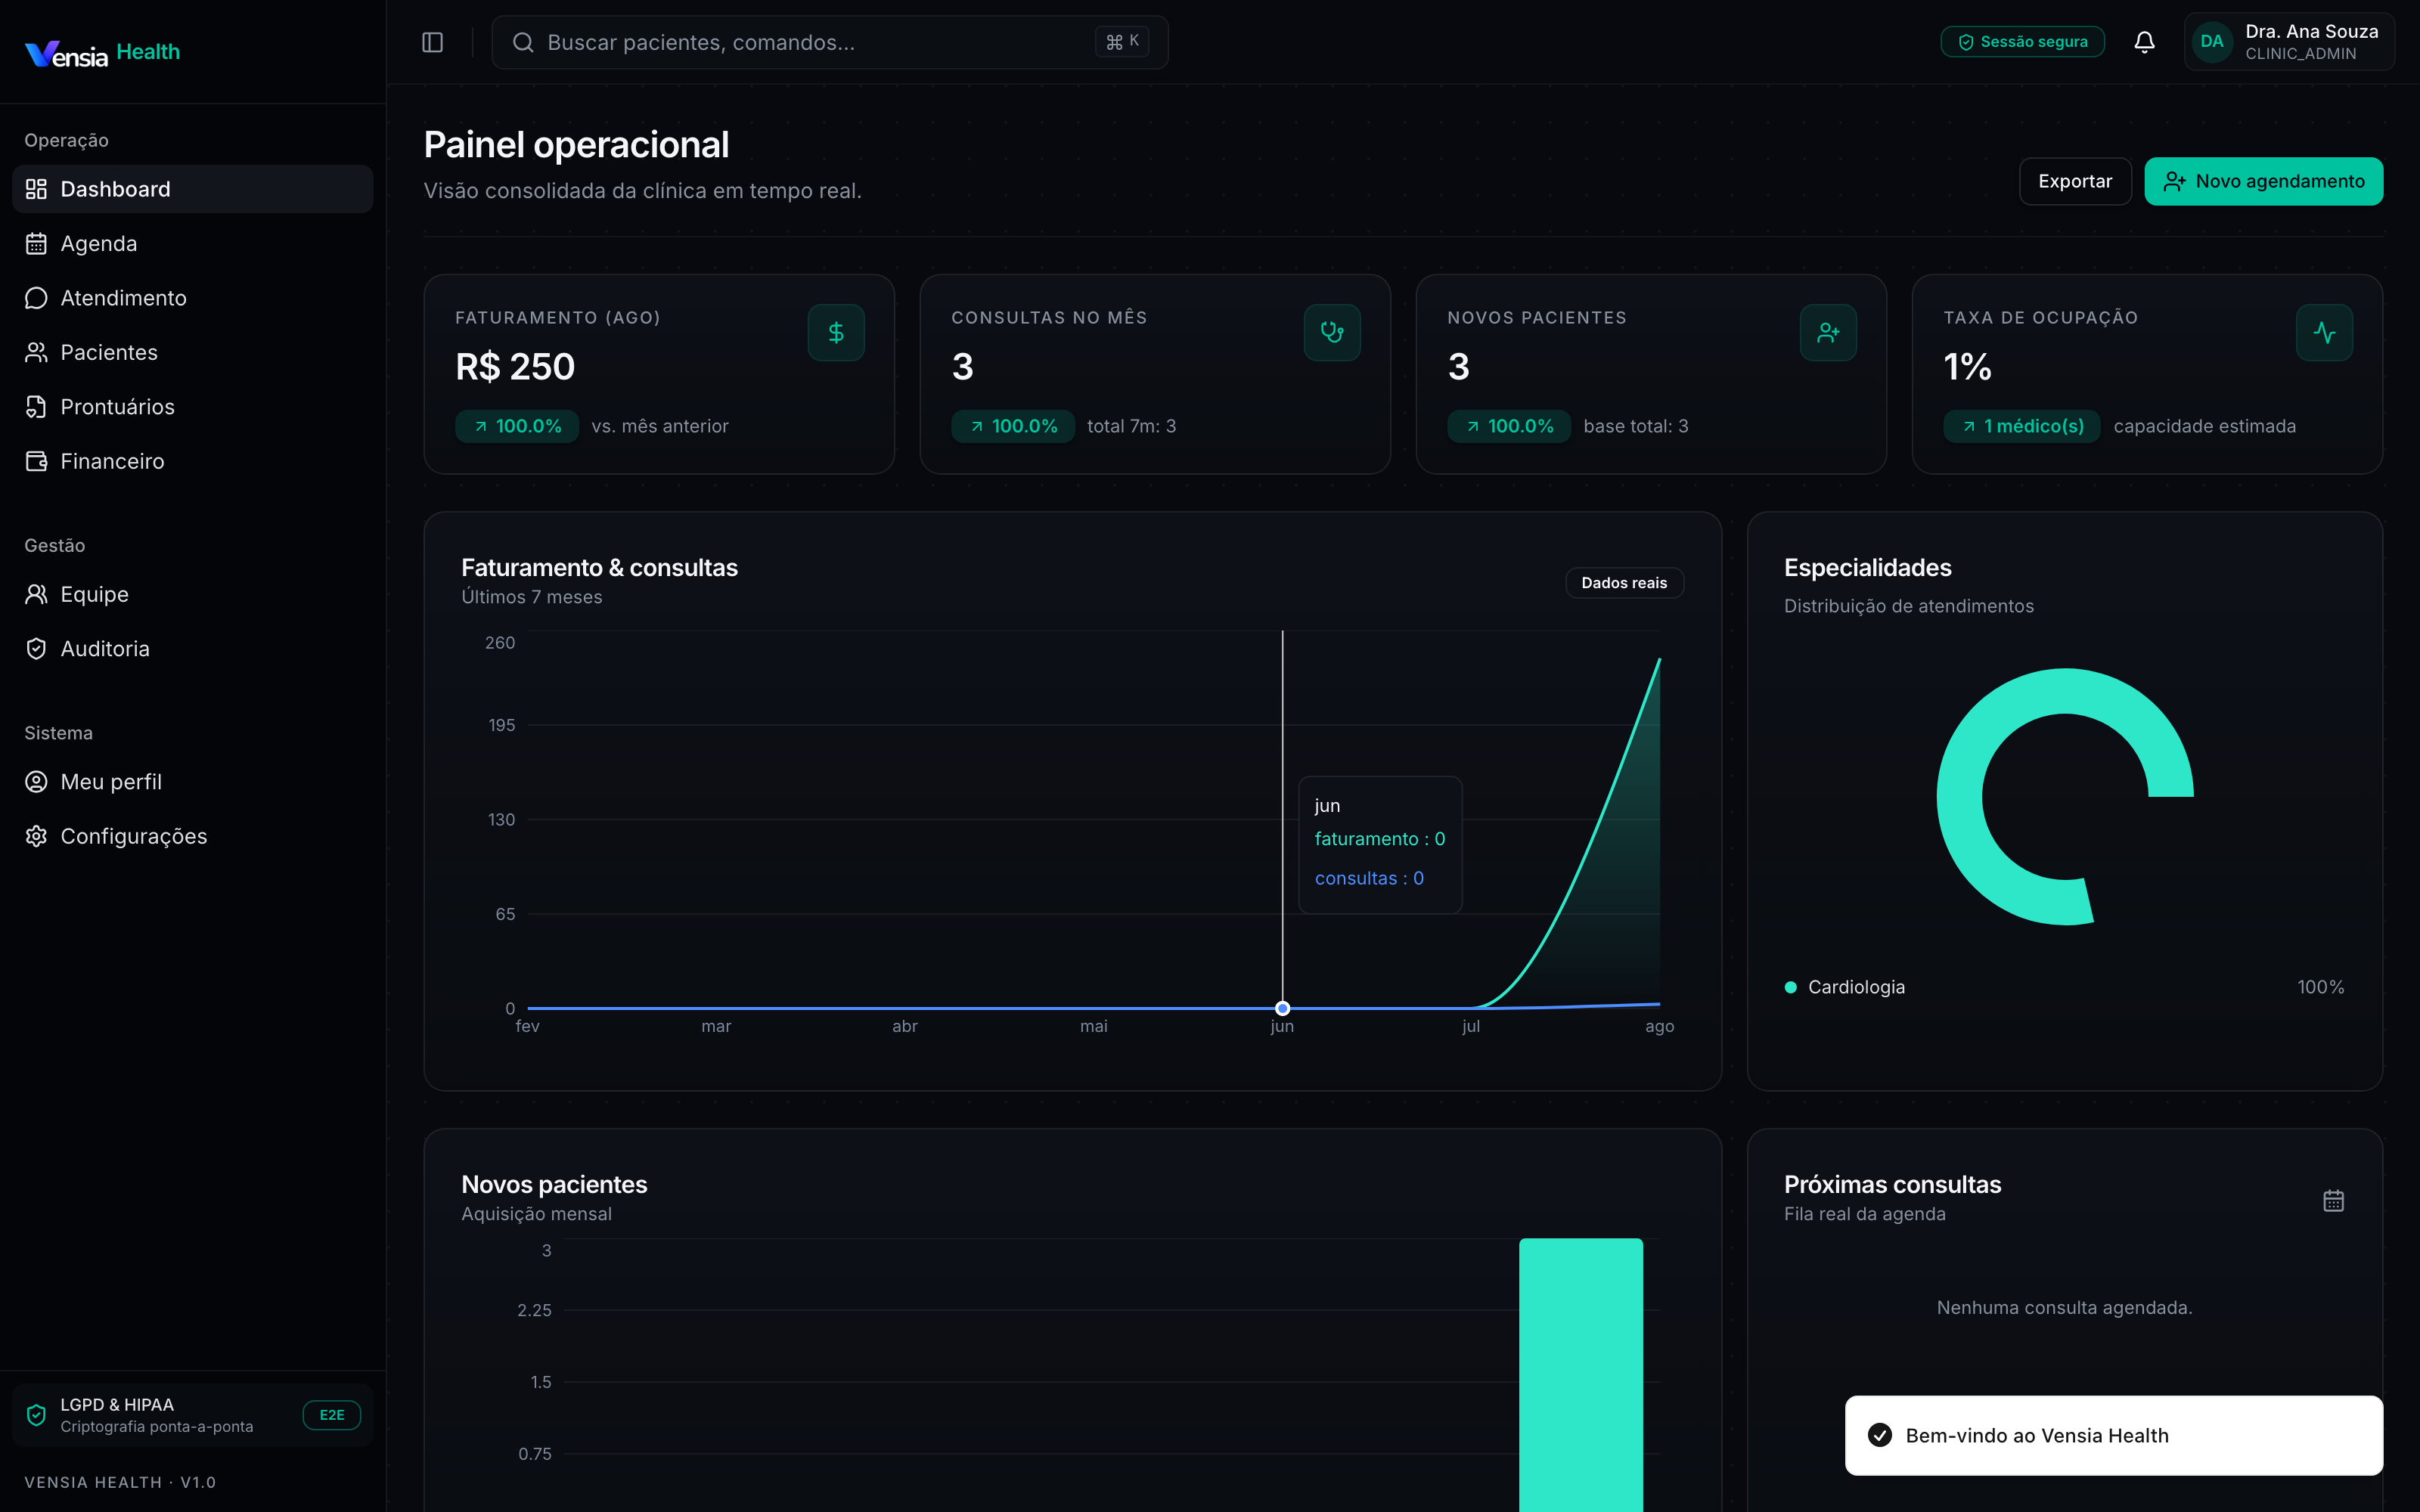Click the jun data point on the chart
This screenshot has height=1512, width=2420.
point(1282,1008)
